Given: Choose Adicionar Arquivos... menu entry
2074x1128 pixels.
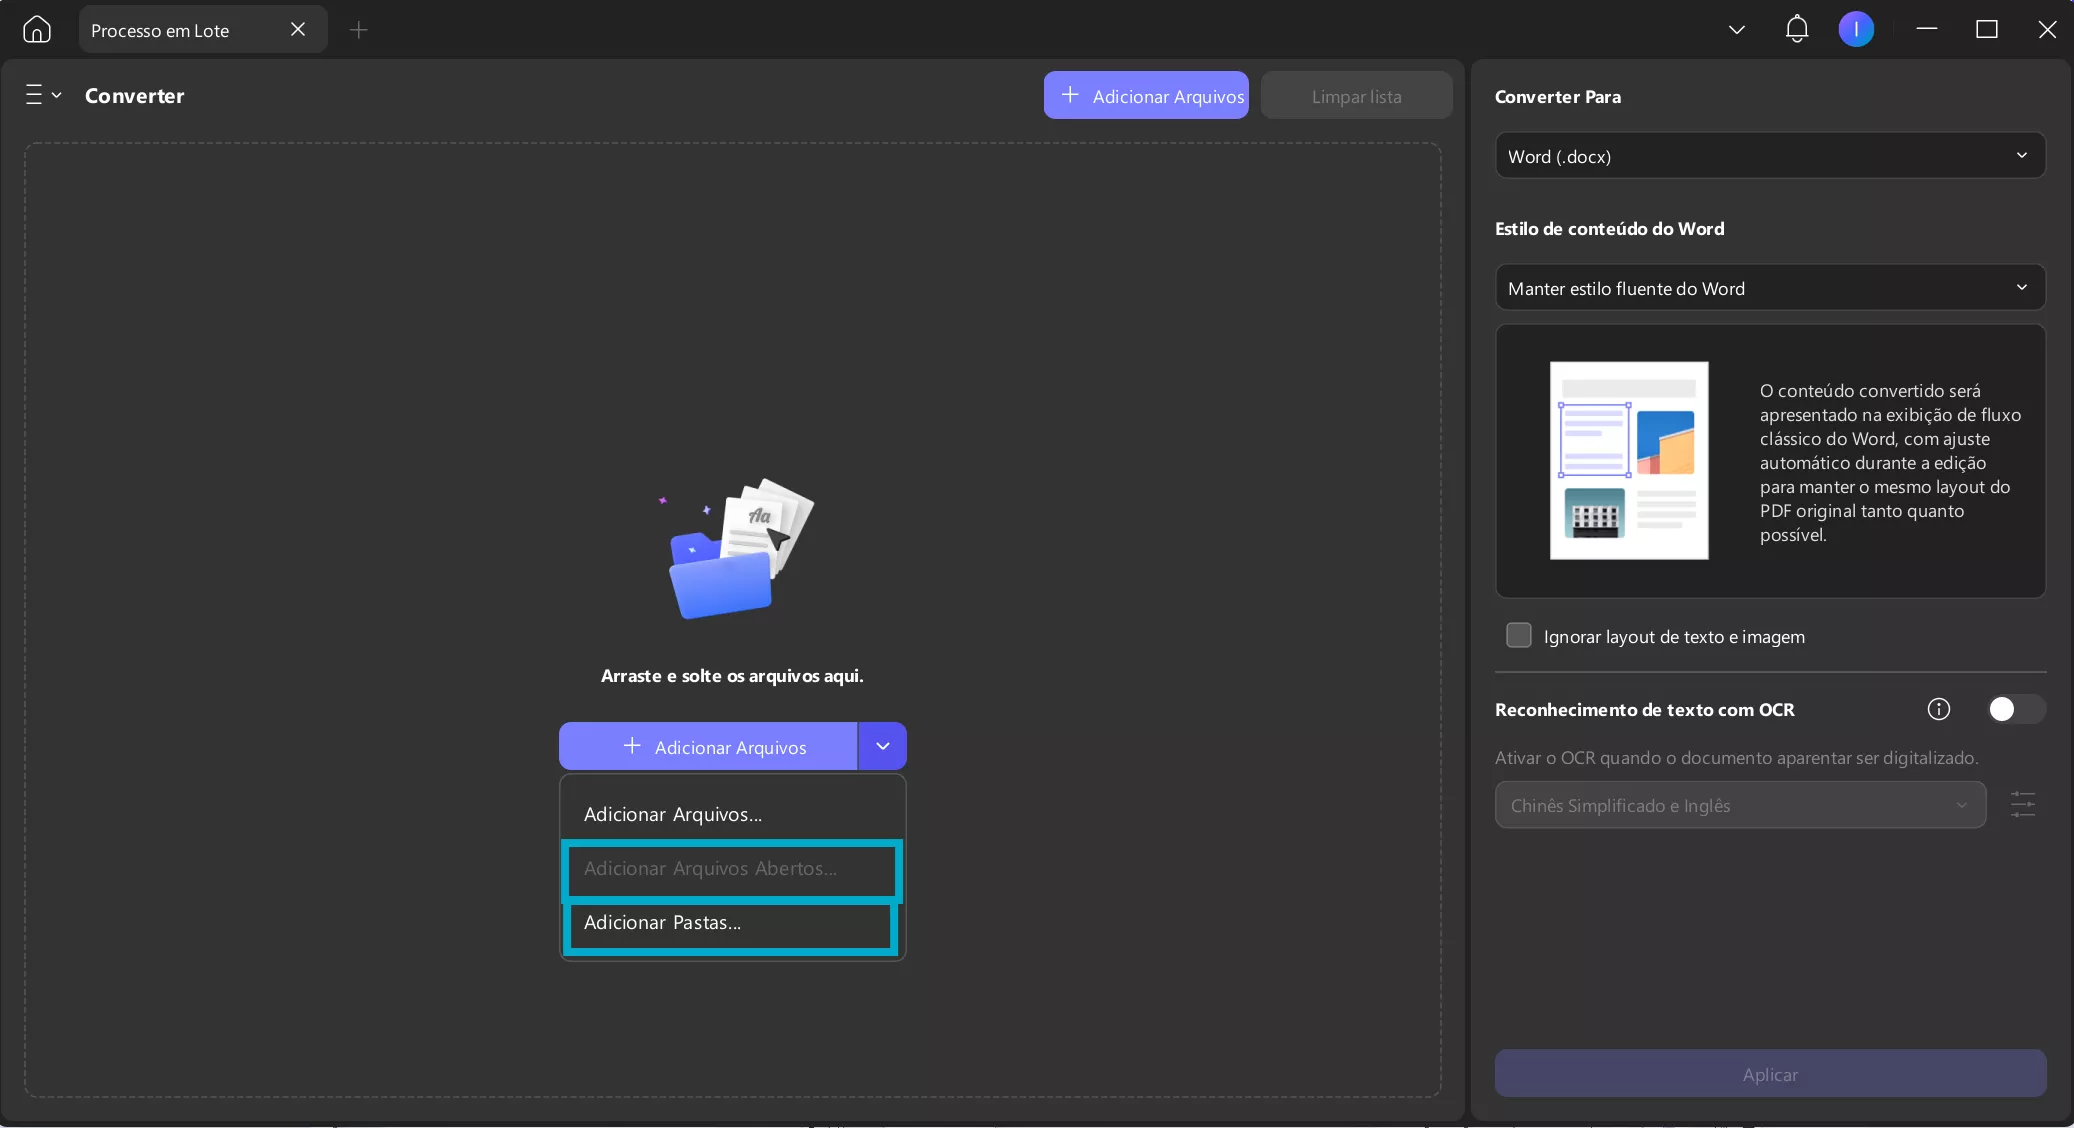Looking at the screenshot, I should (672, 814).
